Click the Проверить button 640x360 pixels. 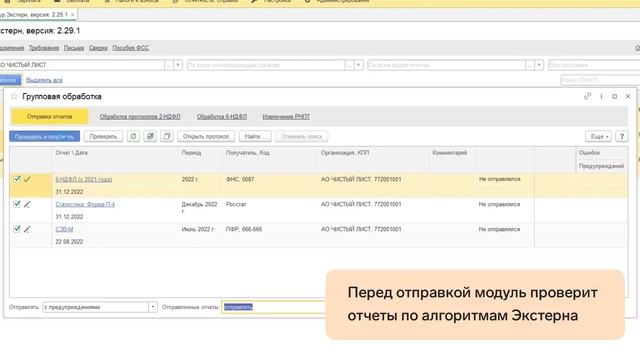click(103, 136)
